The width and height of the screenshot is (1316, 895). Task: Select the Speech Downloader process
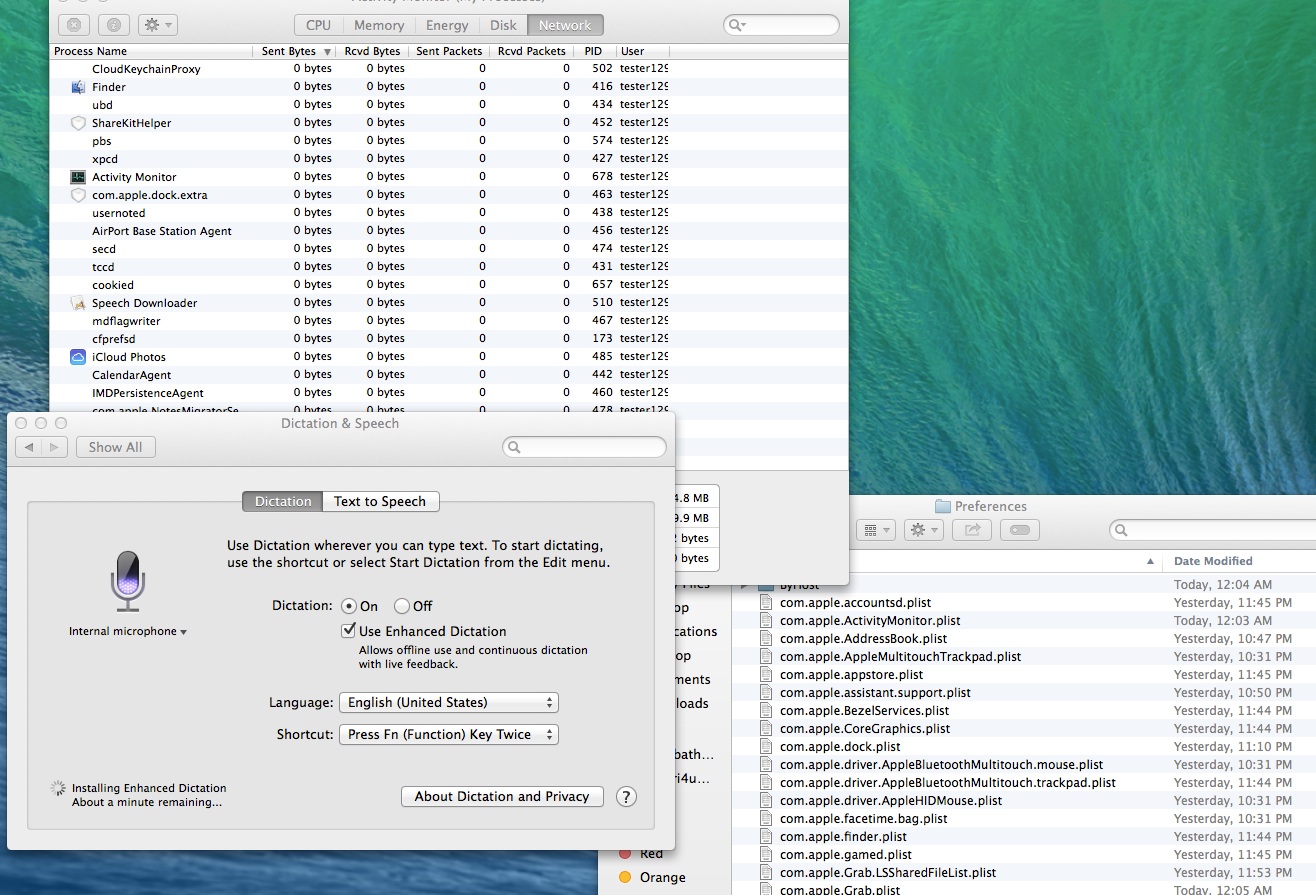point(144,303)
